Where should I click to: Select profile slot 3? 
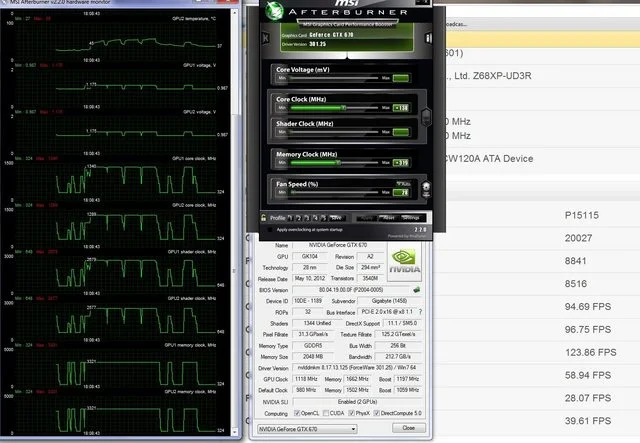[x=307, y=218]
